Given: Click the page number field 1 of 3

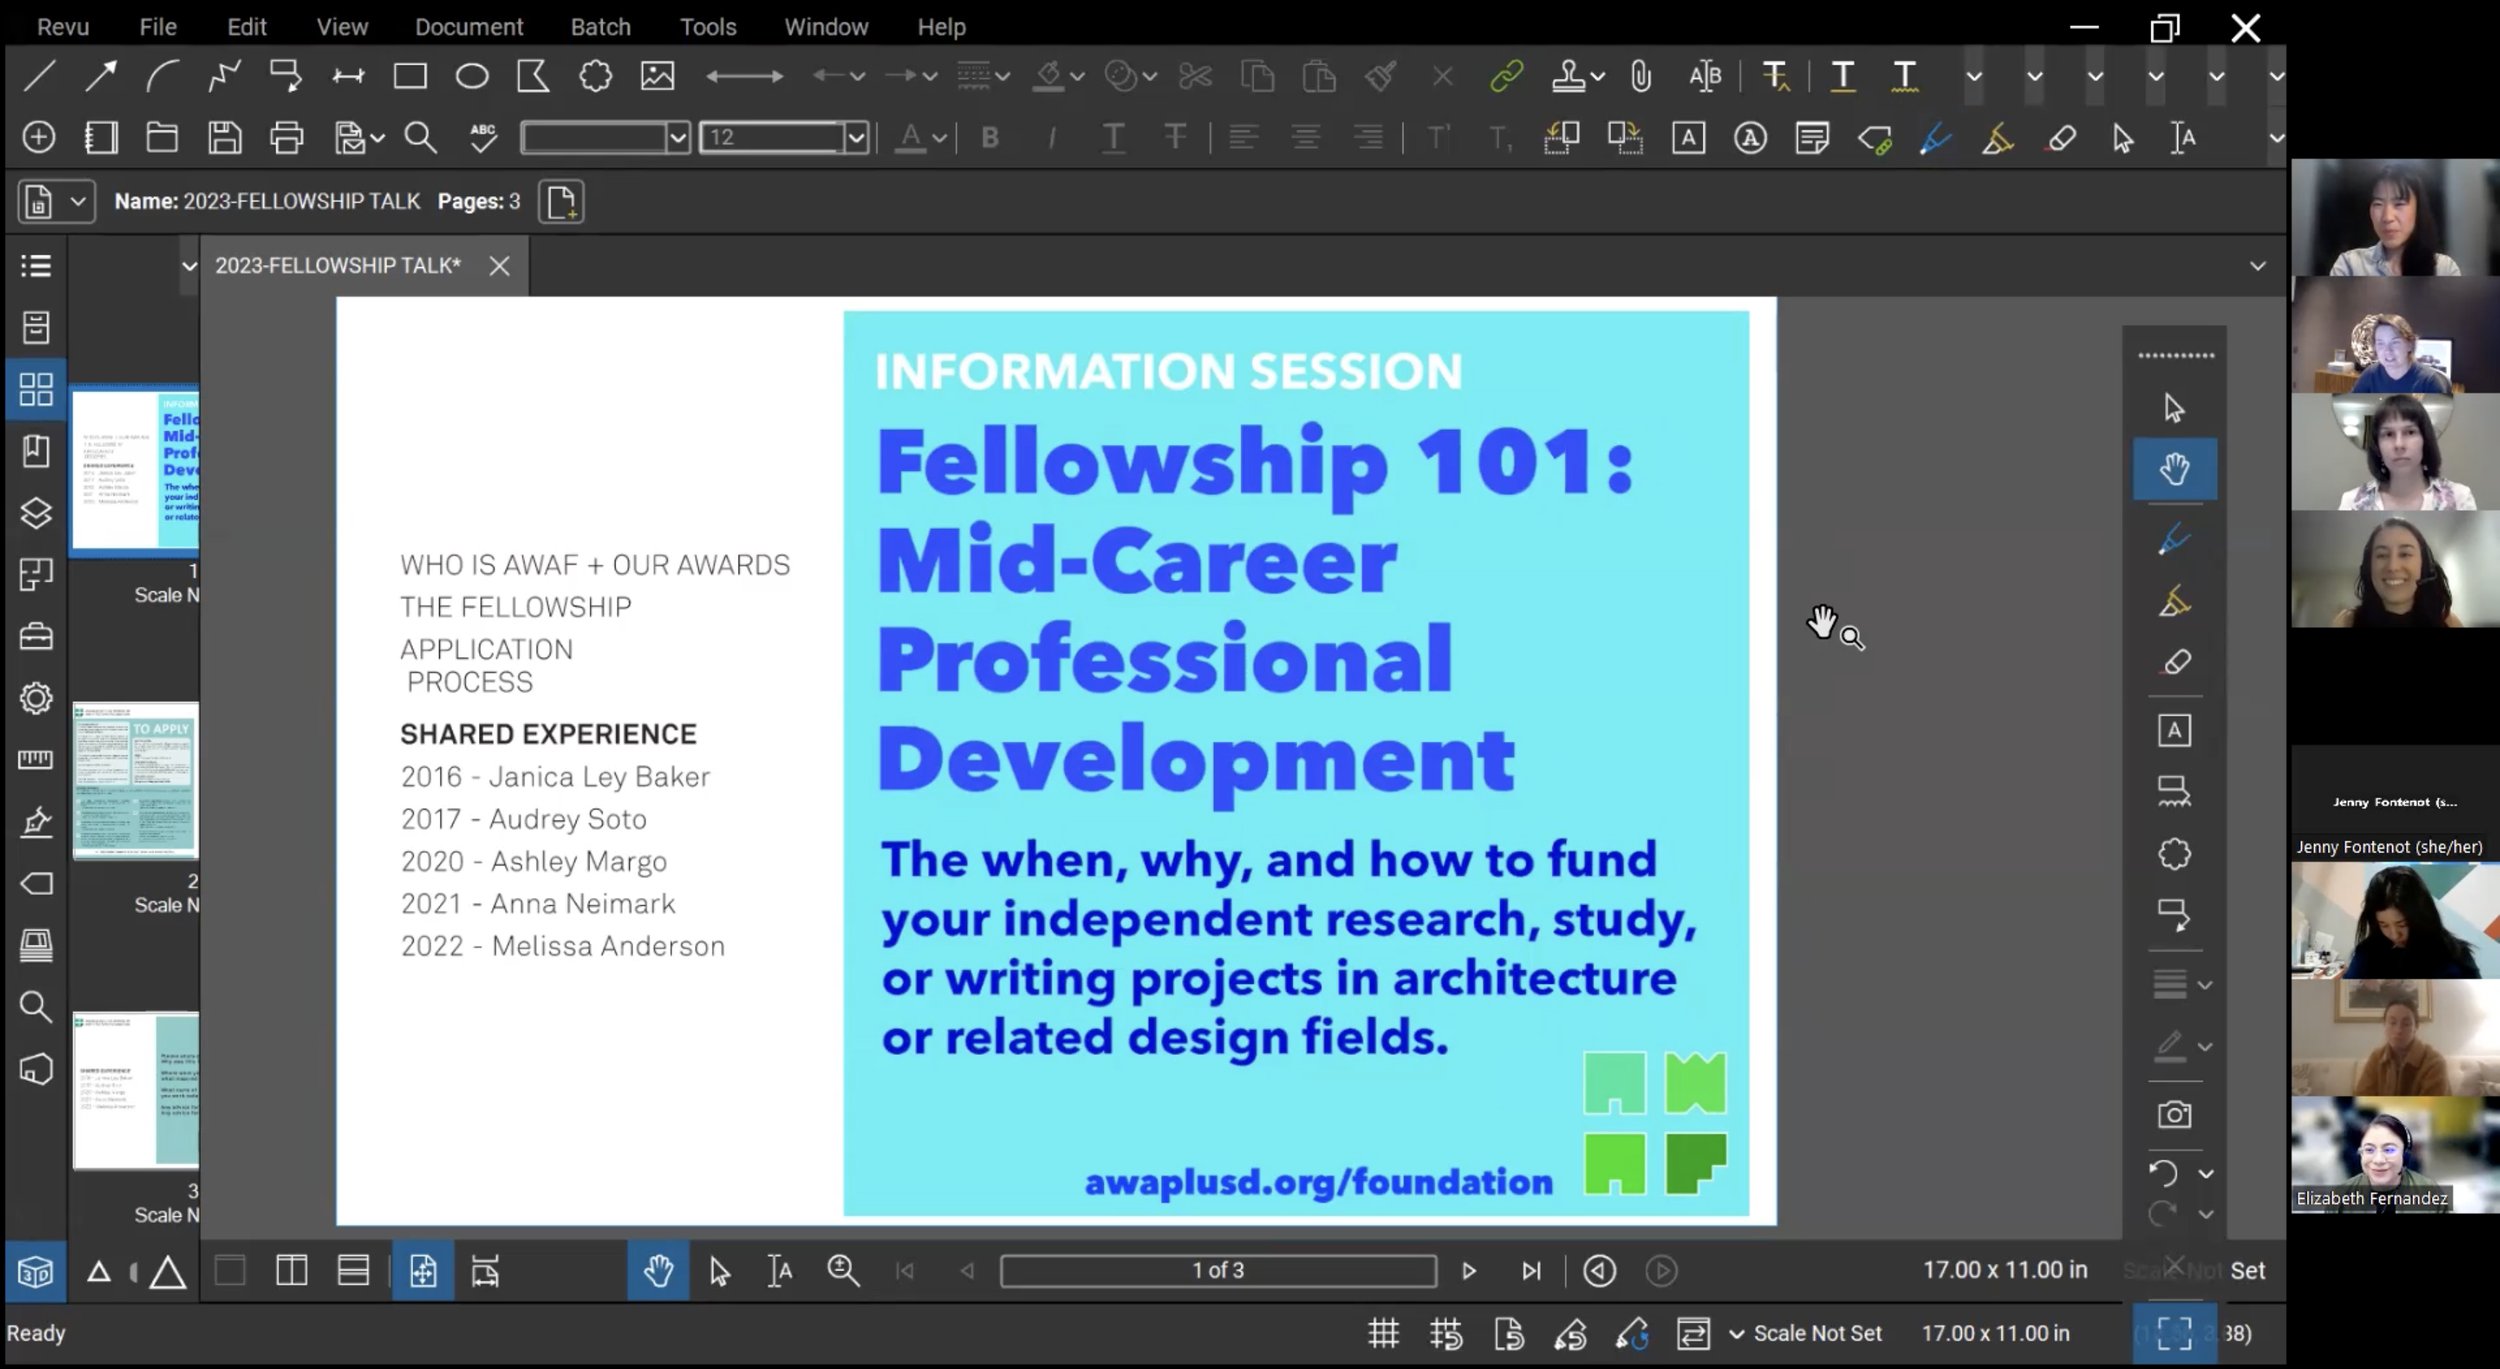Looking at the screenshot, I should (x=1218, y=1271).
